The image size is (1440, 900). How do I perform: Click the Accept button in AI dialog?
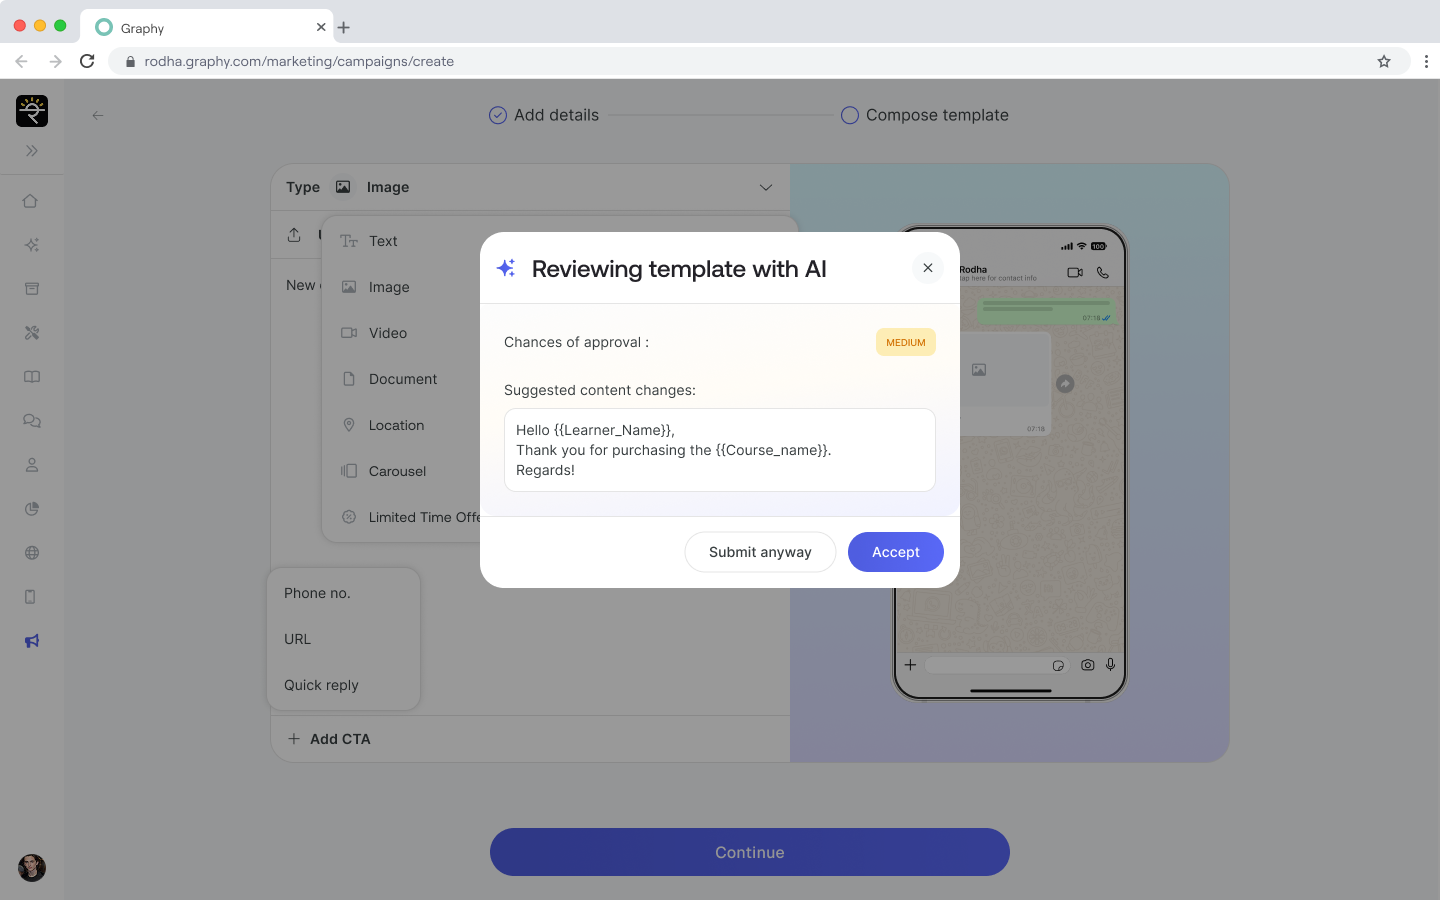click(895, 552)
